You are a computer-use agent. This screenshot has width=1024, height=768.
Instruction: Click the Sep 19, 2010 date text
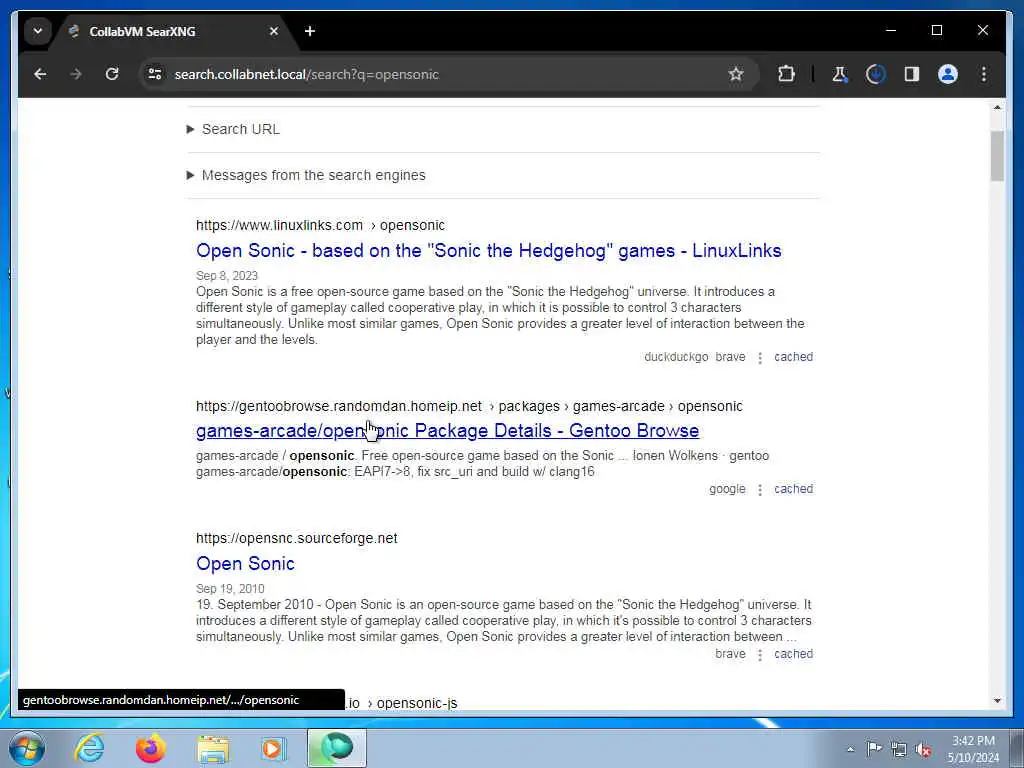(x=230, y=588)
